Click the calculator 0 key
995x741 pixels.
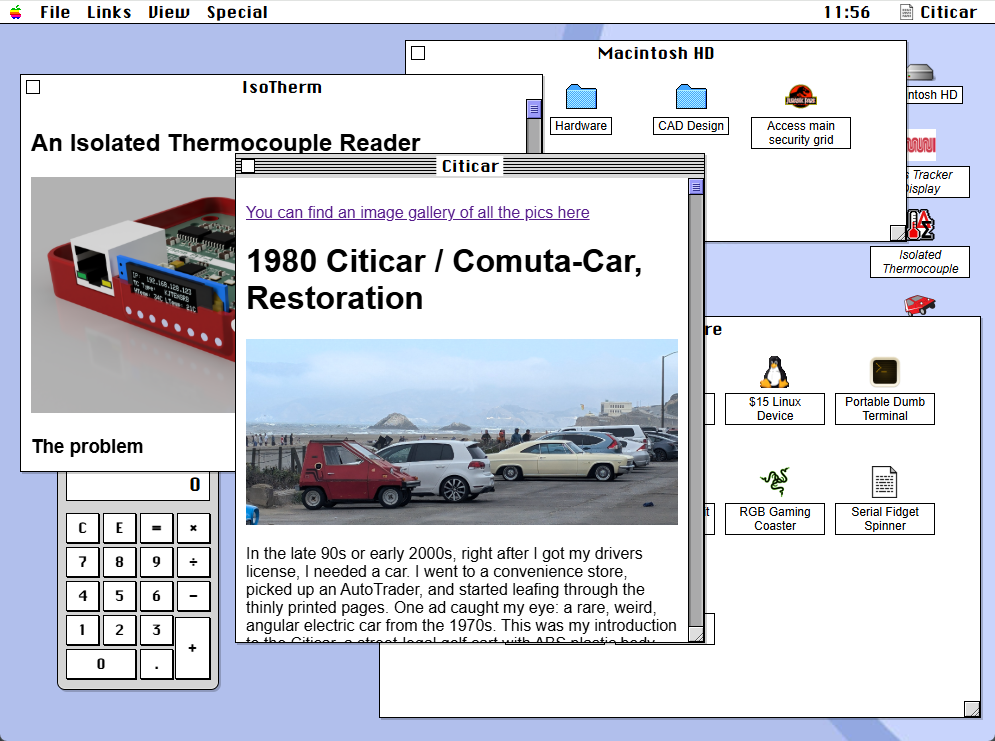pos(101,664)
